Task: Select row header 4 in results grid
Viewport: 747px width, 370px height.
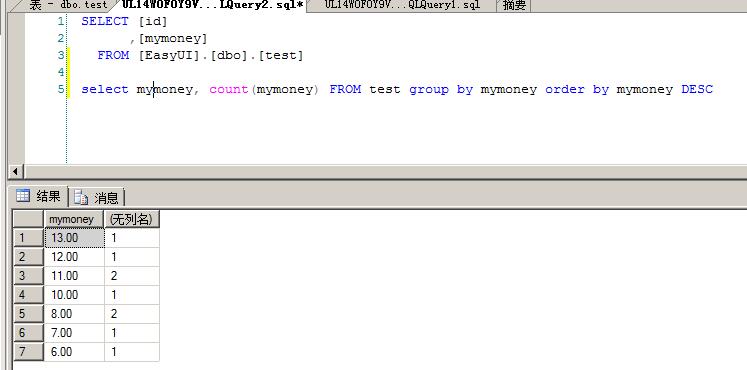Action: coord(28,295)
